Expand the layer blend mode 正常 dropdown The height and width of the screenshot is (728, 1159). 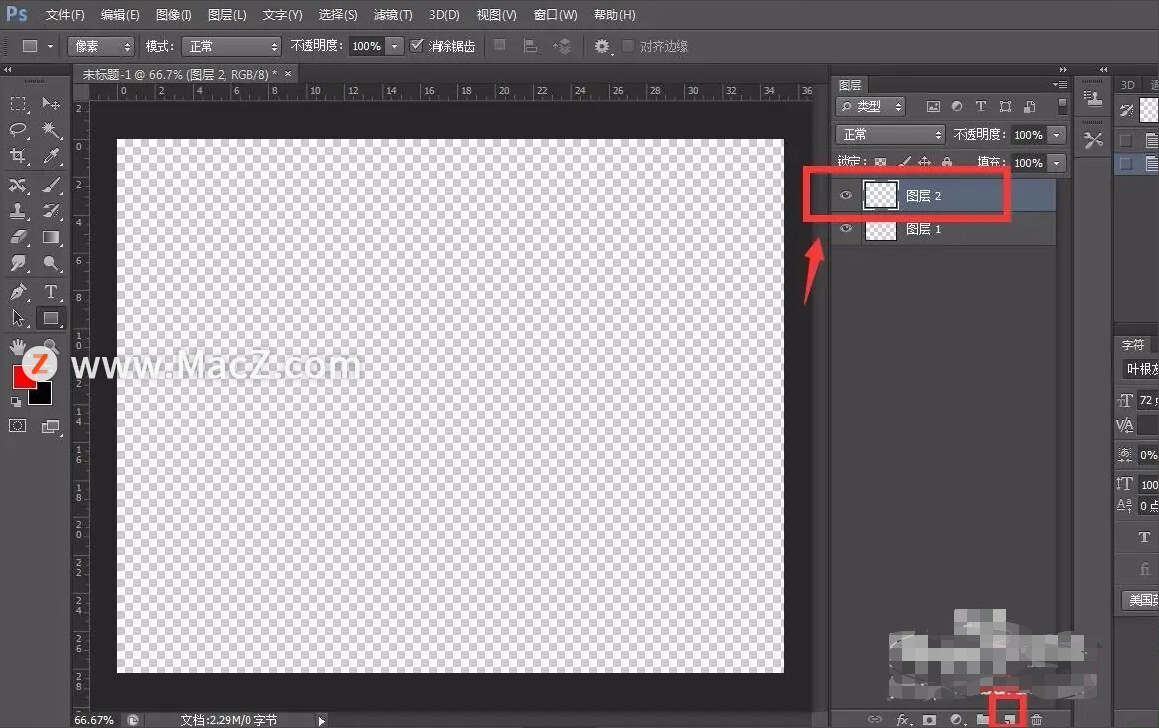(x=890, y=135)
